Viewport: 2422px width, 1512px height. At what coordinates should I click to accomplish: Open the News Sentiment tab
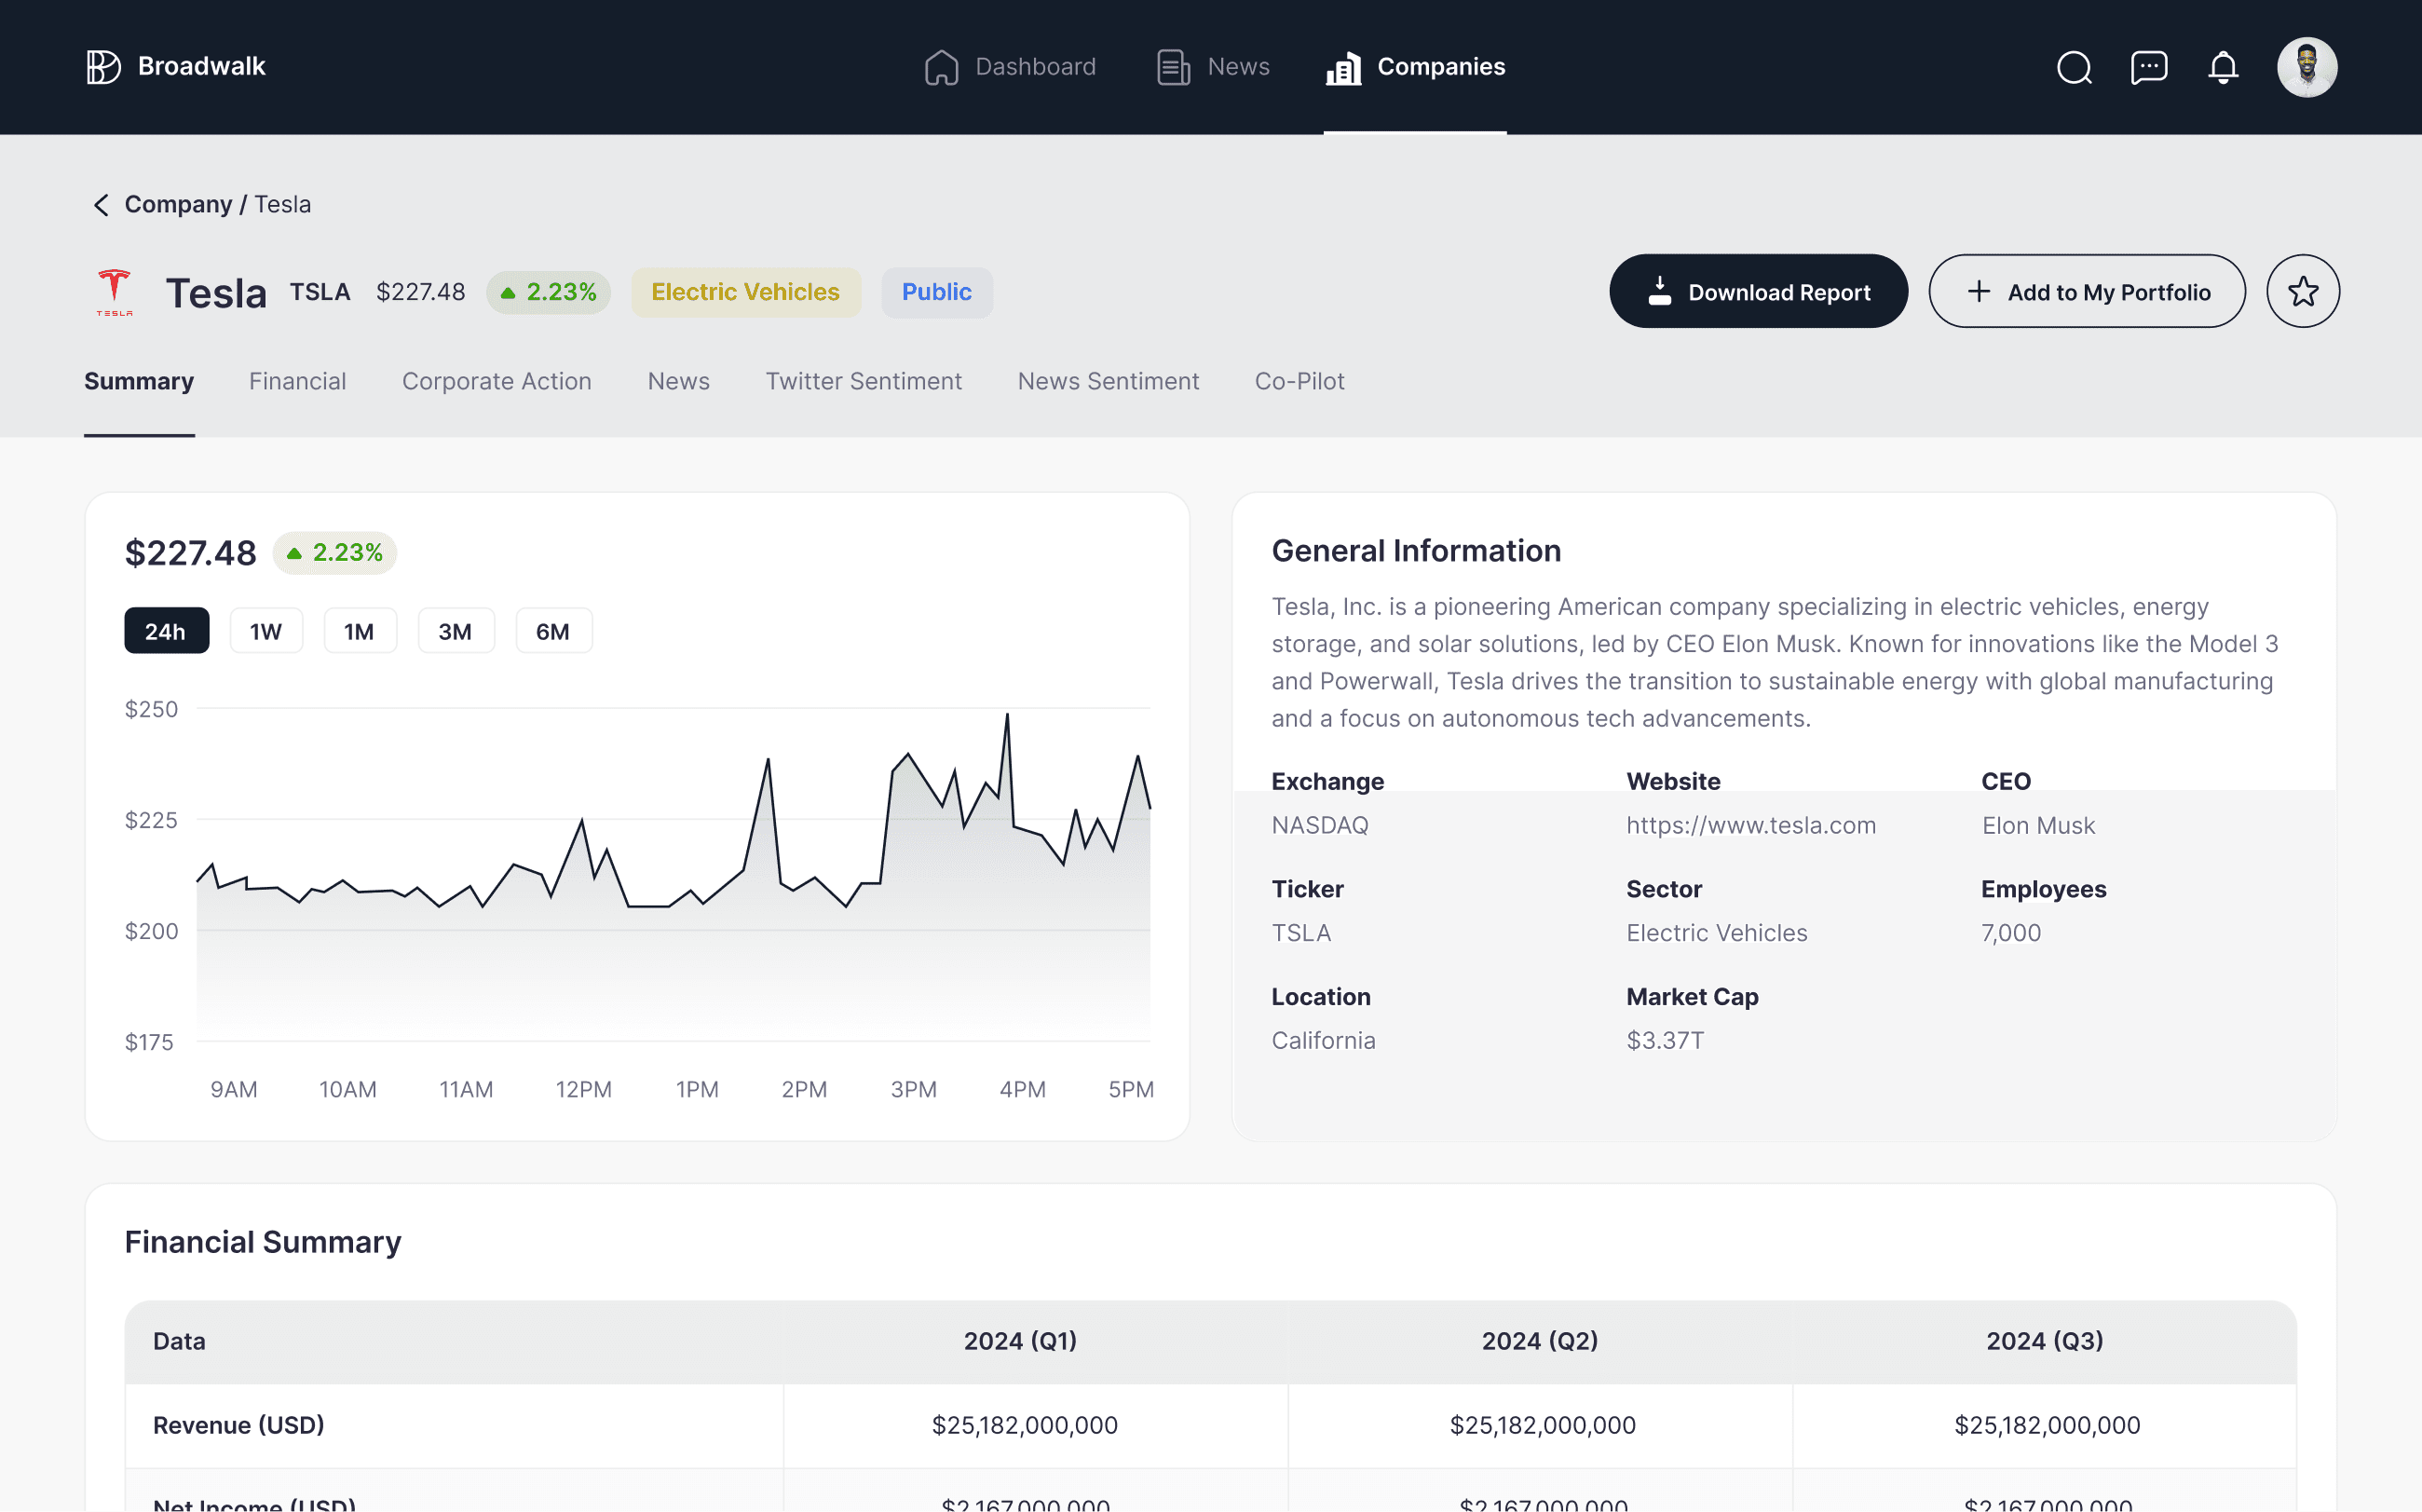click(x=1108, y=381)
